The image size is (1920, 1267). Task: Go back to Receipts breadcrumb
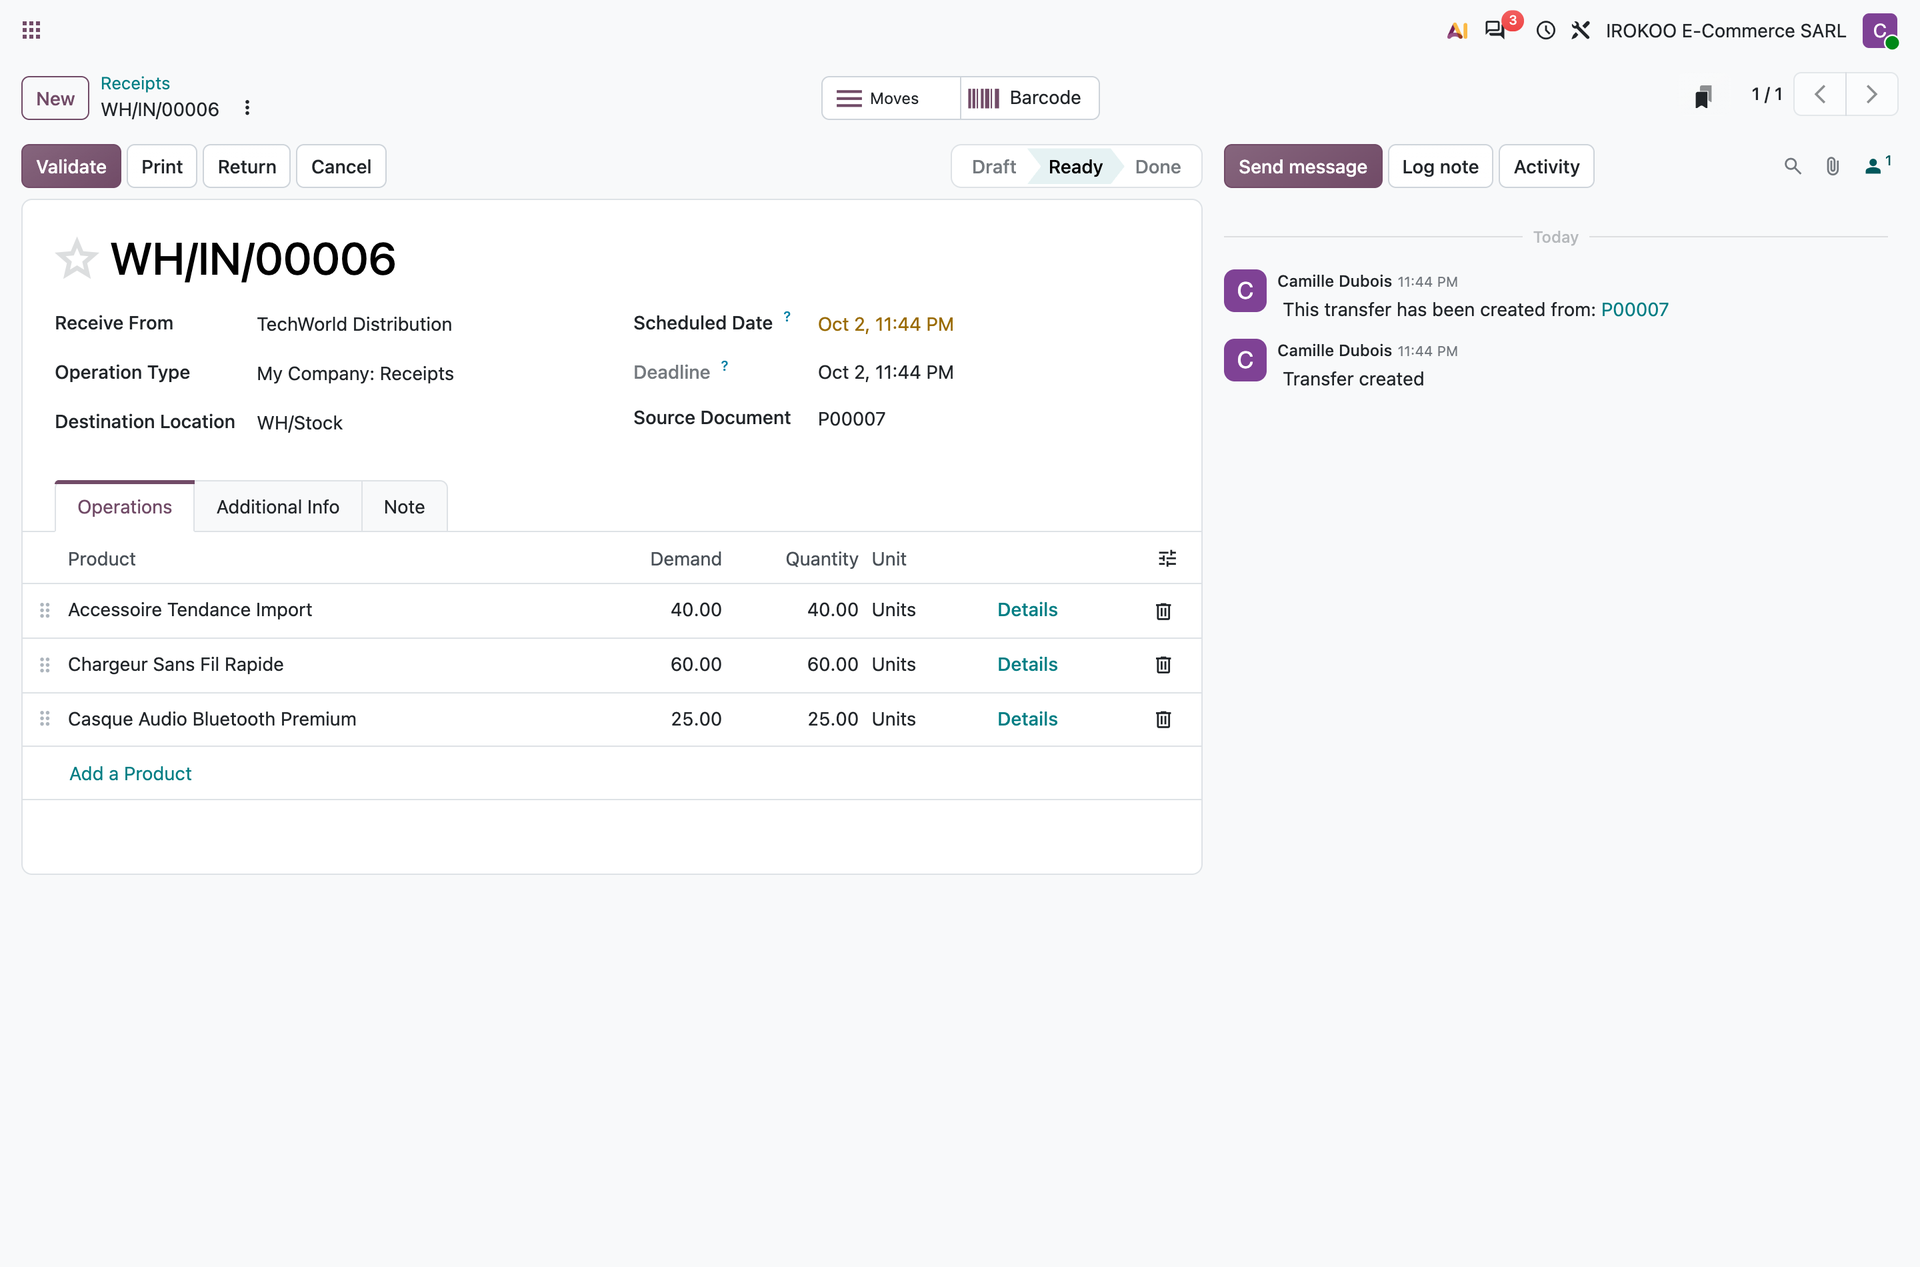click(x=135, y=83)
